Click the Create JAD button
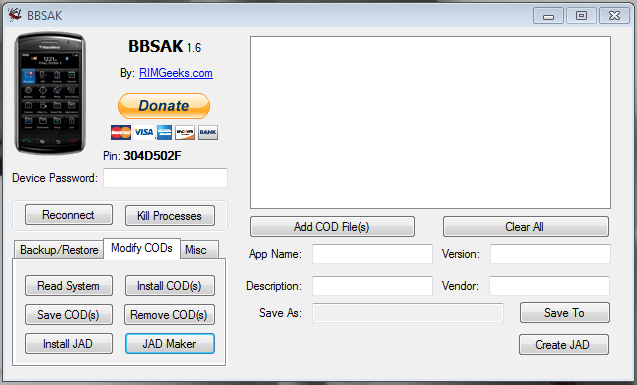 (563, 345)
